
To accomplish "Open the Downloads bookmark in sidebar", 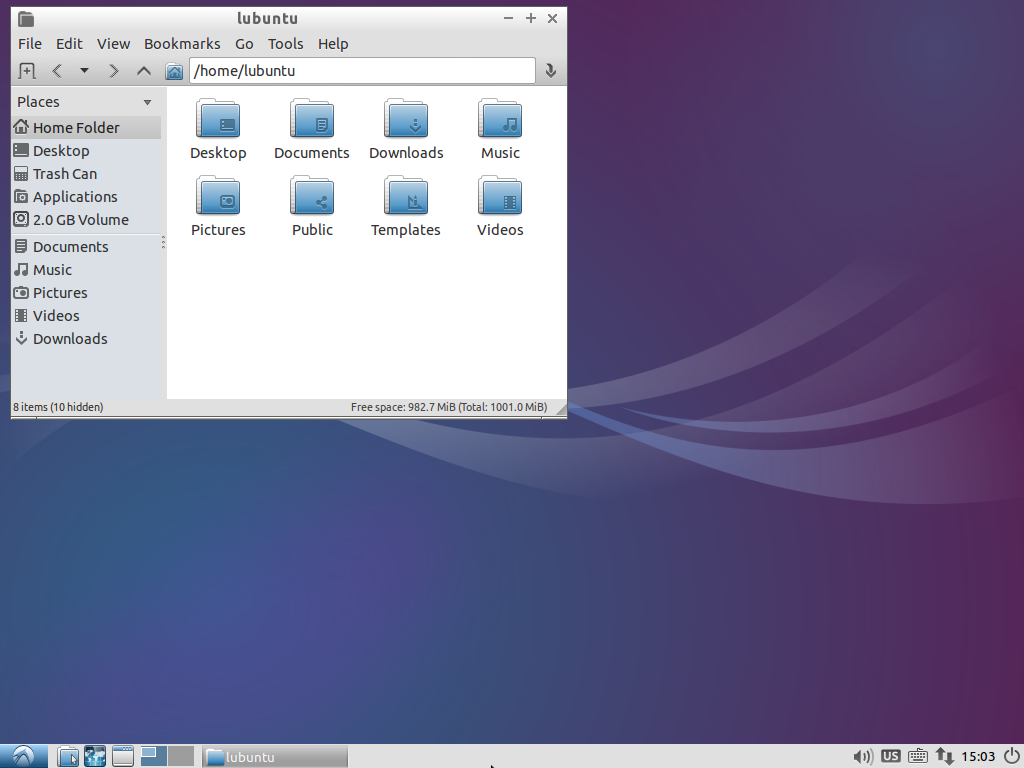I will coord(86,338).
